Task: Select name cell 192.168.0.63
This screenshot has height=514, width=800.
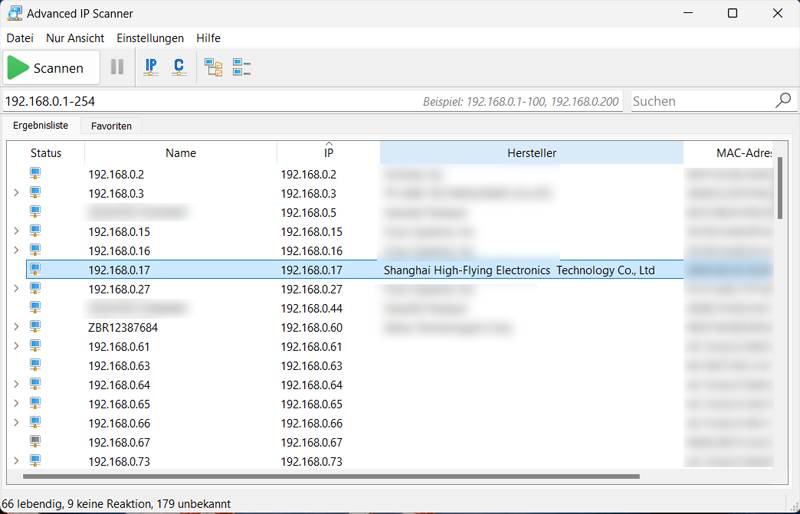Action: pyautogui.click(x=119, y=366)
